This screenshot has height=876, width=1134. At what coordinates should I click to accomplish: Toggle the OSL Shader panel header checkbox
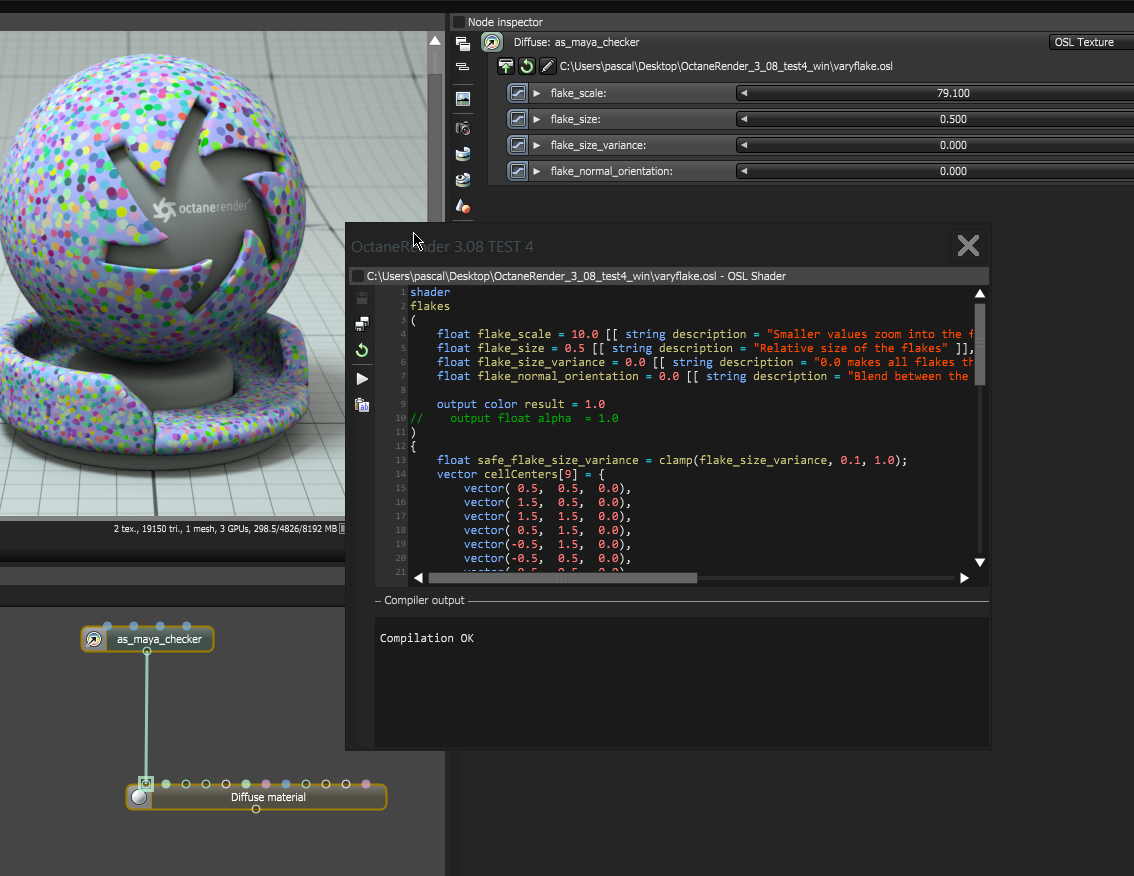tap(357, 276)
